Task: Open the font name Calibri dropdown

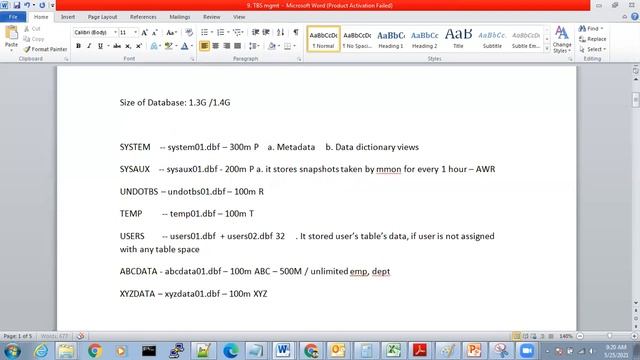Action: [115, 32]
